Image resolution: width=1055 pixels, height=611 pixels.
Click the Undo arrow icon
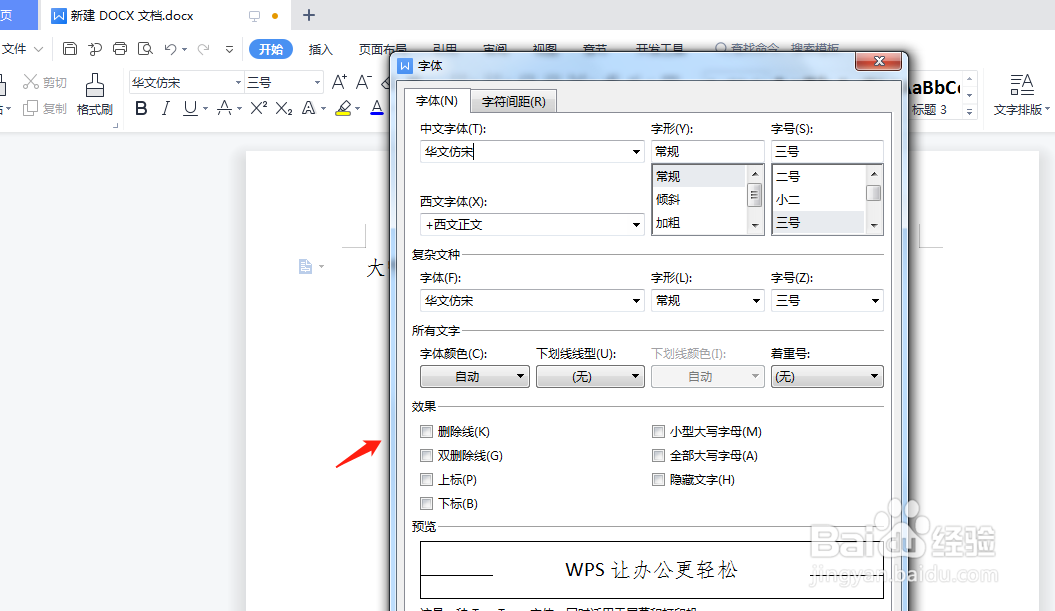click(x=169, y=48)
